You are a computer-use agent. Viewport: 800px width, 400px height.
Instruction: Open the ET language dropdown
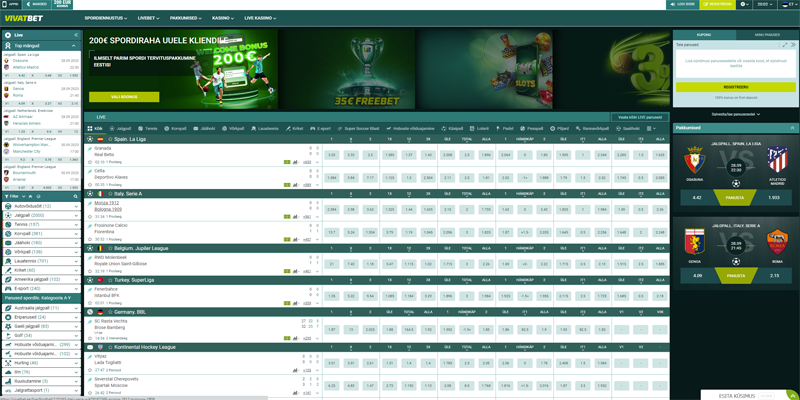tap(789, 4)
